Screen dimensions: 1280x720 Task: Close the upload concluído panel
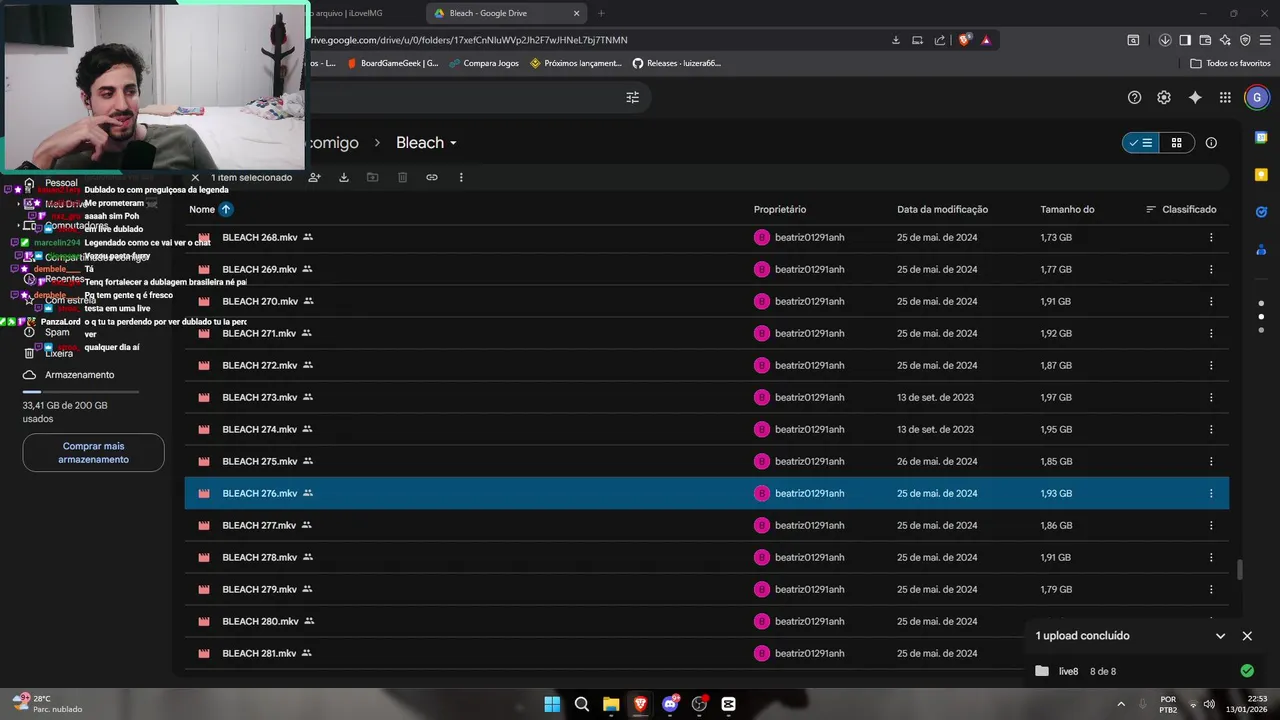pos(1247,636)
